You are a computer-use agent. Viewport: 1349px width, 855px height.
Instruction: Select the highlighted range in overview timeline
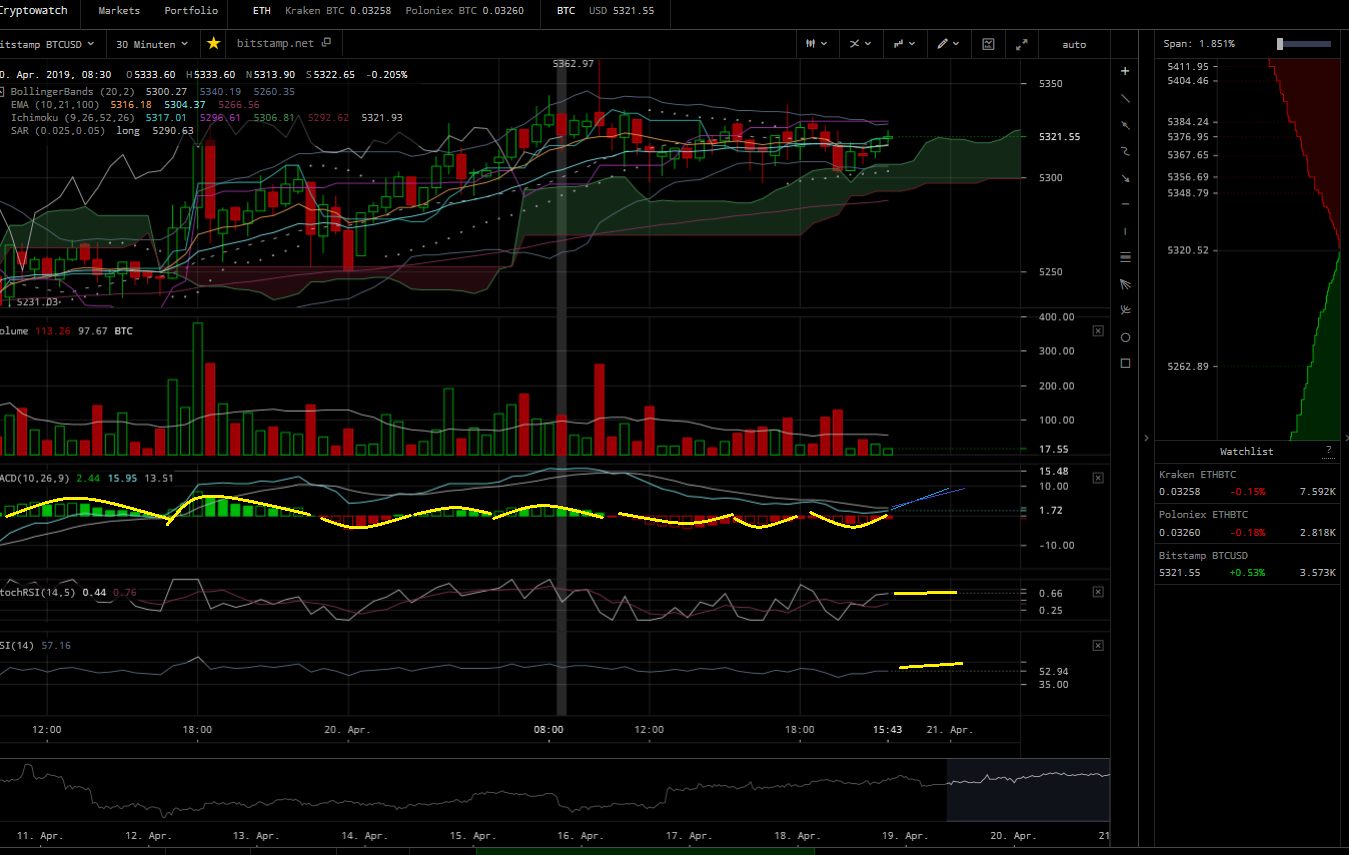[x=1028, y=790]
